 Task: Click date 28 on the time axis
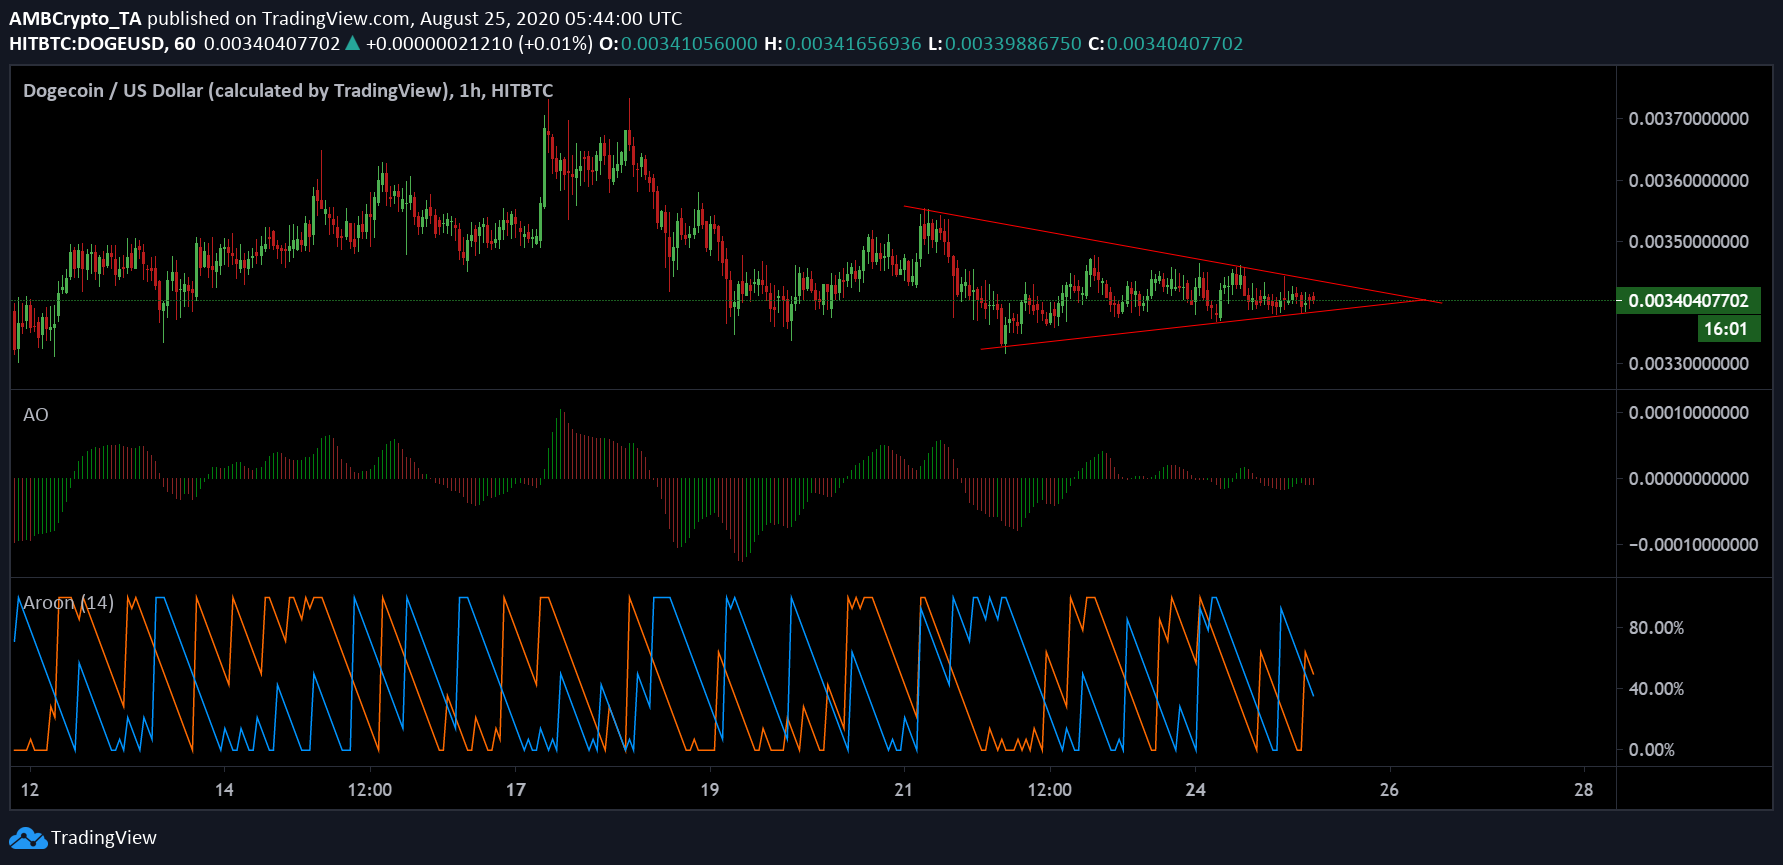point(1583,790)
